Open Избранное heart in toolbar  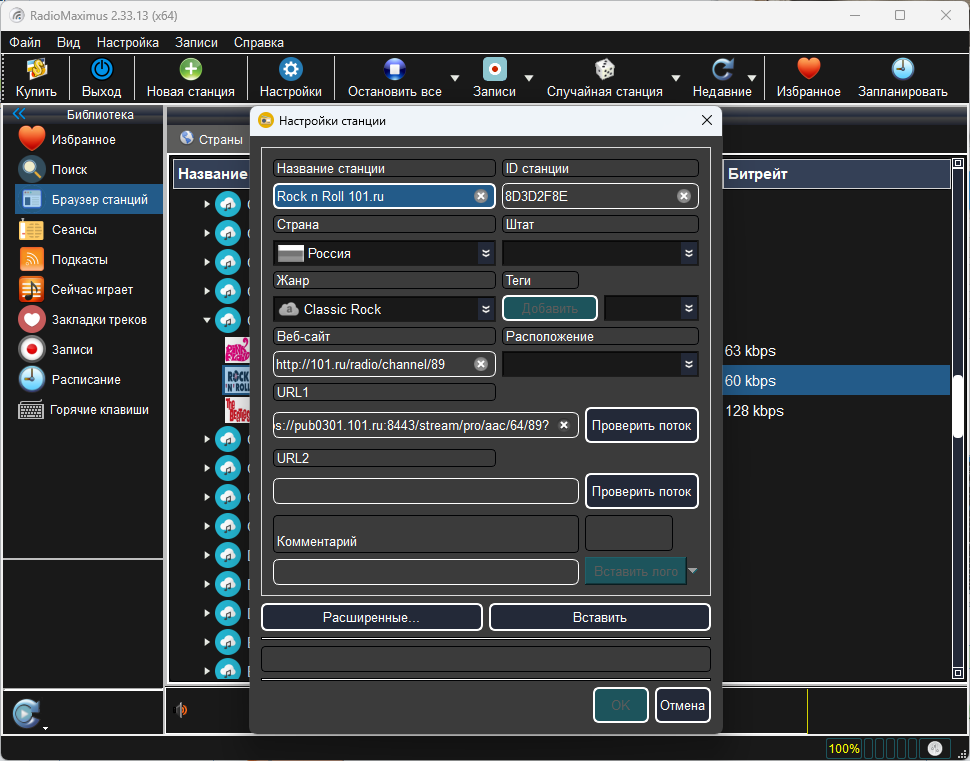coord(809,69)
